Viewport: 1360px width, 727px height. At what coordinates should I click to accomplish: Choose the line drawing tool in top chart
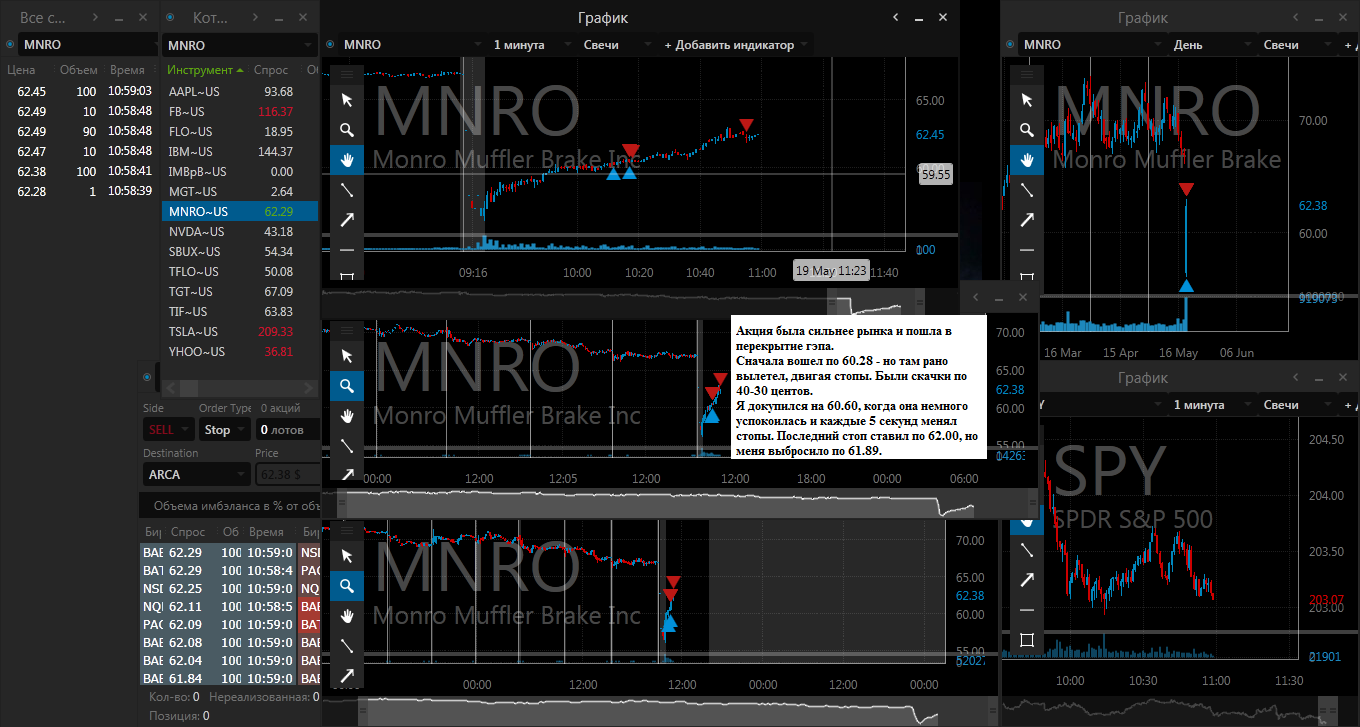(347, 190)
